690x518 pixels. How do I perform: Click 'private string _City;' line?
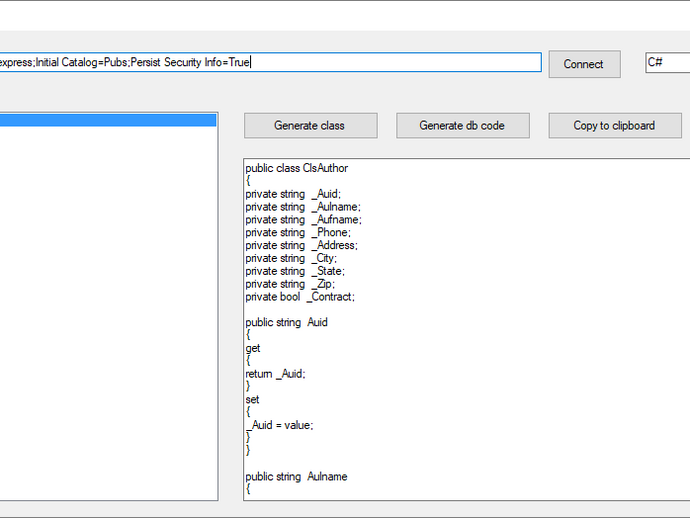291,258
